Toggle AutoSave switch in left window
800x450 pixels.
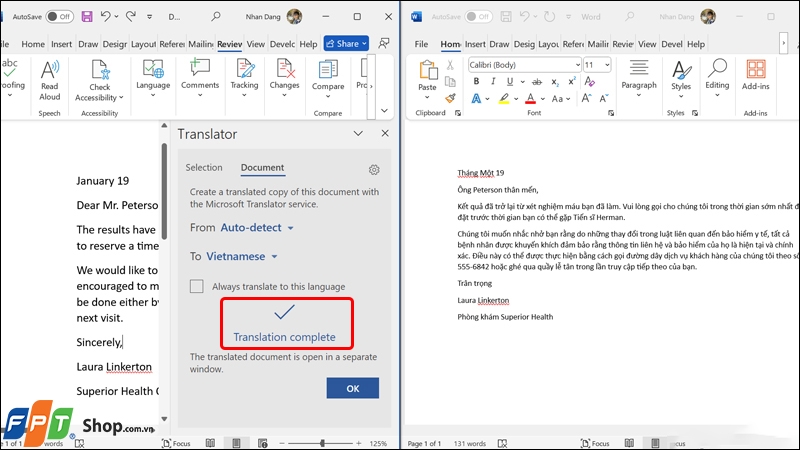pyautogui.click(x=60, y=16)
